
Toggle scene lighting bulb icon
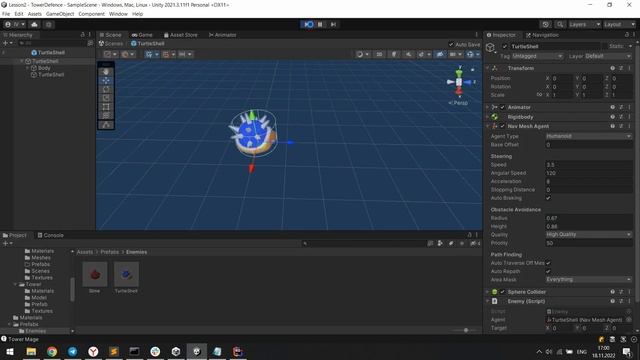point(394,54)
